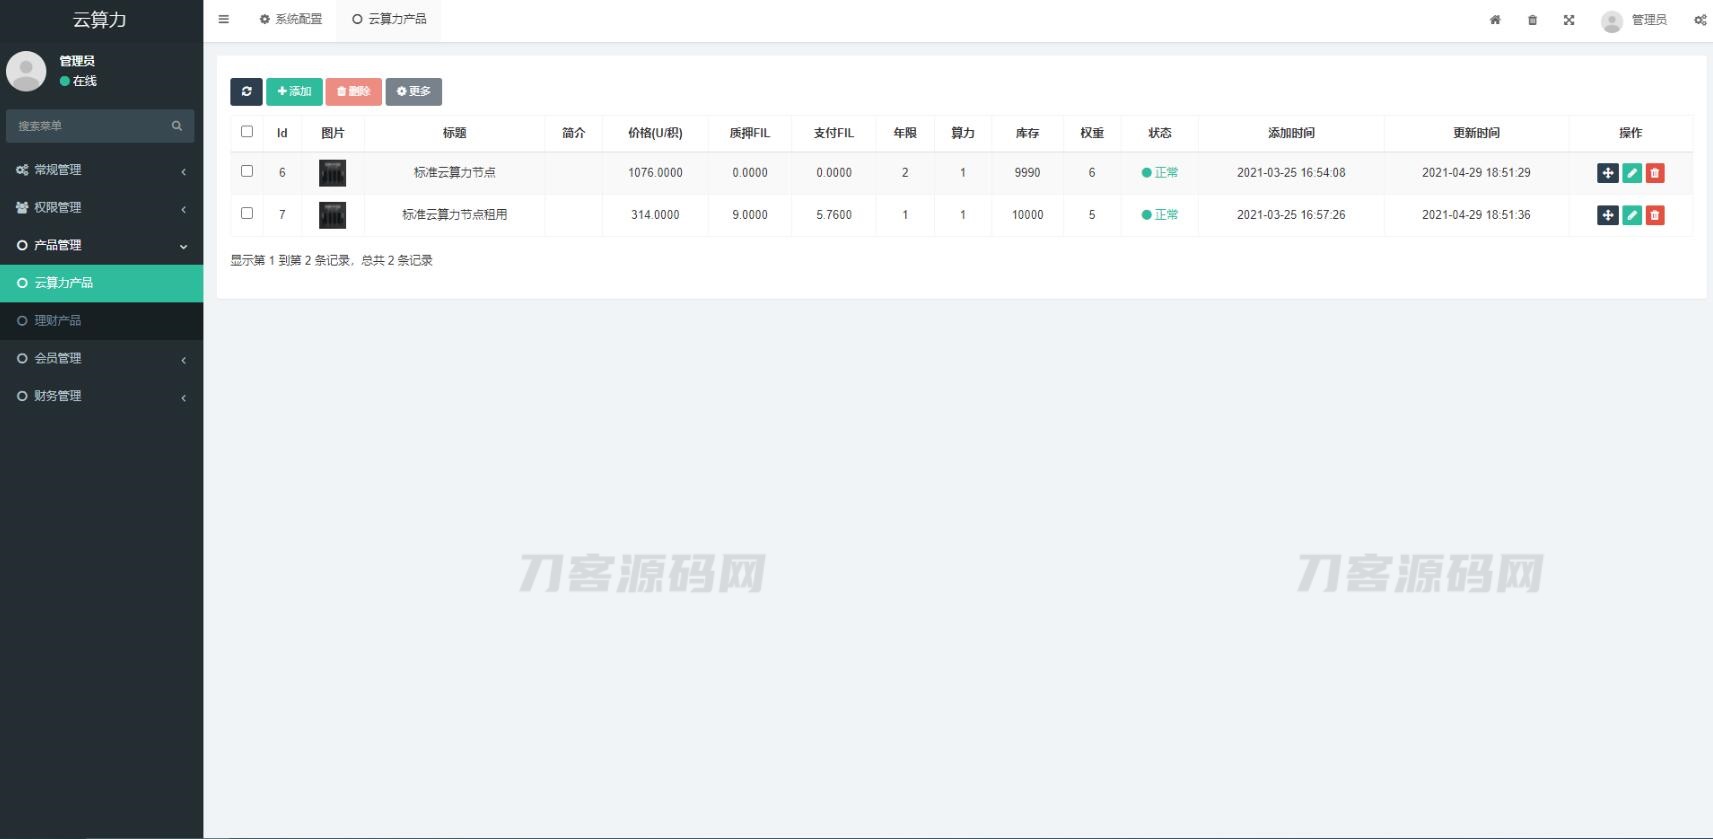Toggle sidebar with hamburger menu icon

[224, 19]
